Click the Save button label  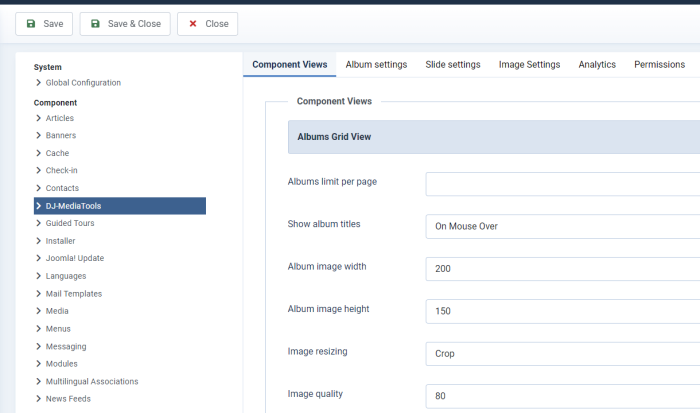[x=53, y=24]
